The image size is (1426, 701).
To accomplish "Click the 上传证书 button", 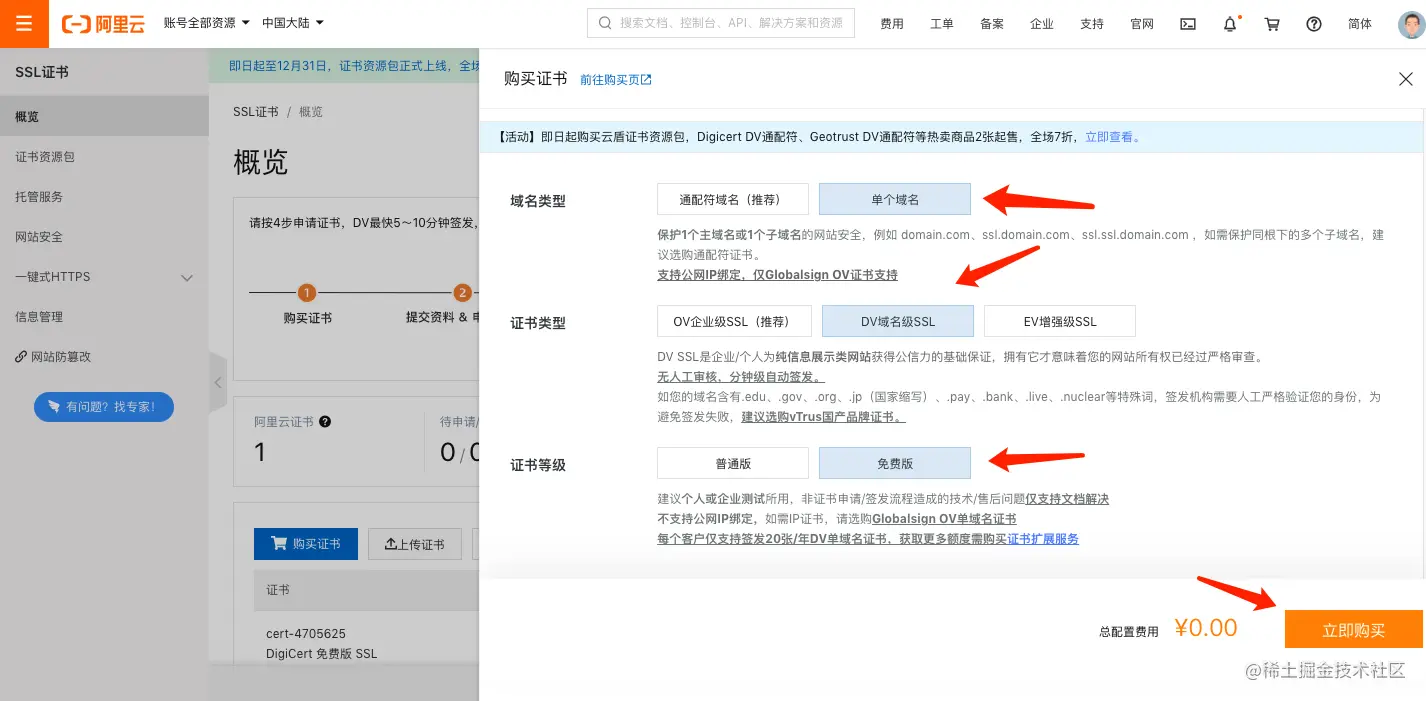I will 415,543.
